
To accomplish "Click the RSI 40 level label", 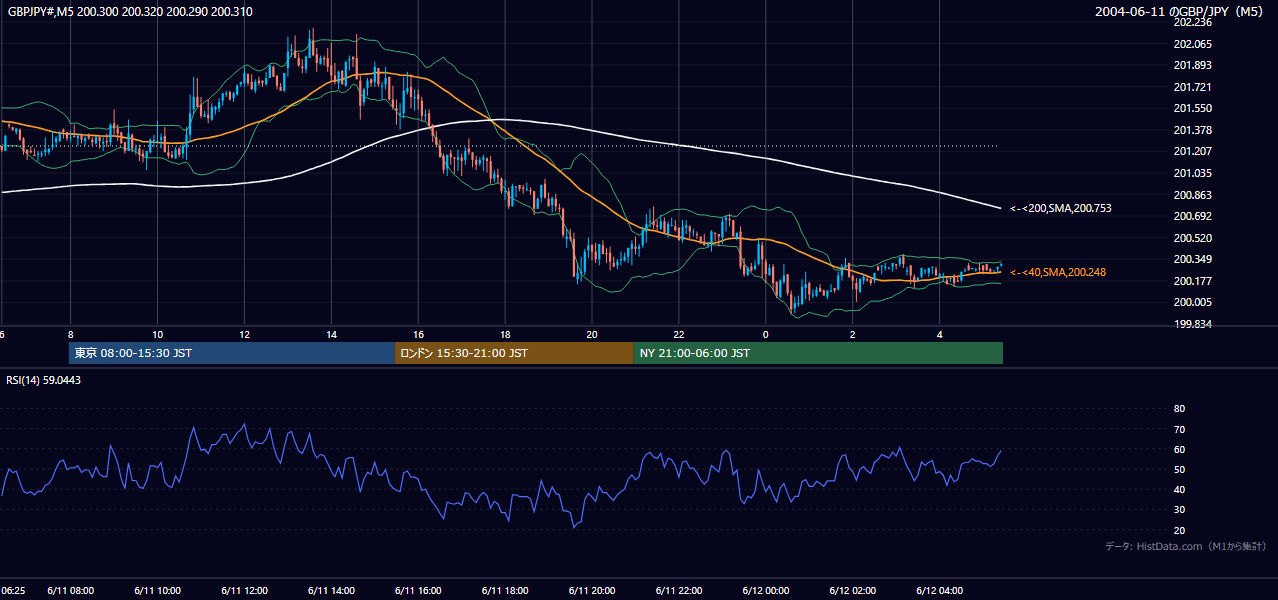I will [1179, 489].
